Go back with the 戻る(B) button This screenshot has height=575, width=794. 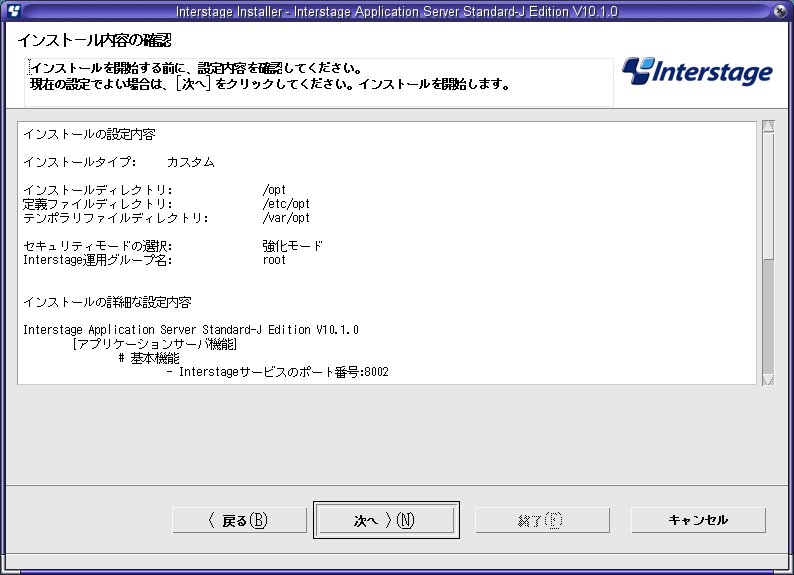pyautogui.click(x=240, y=520)
